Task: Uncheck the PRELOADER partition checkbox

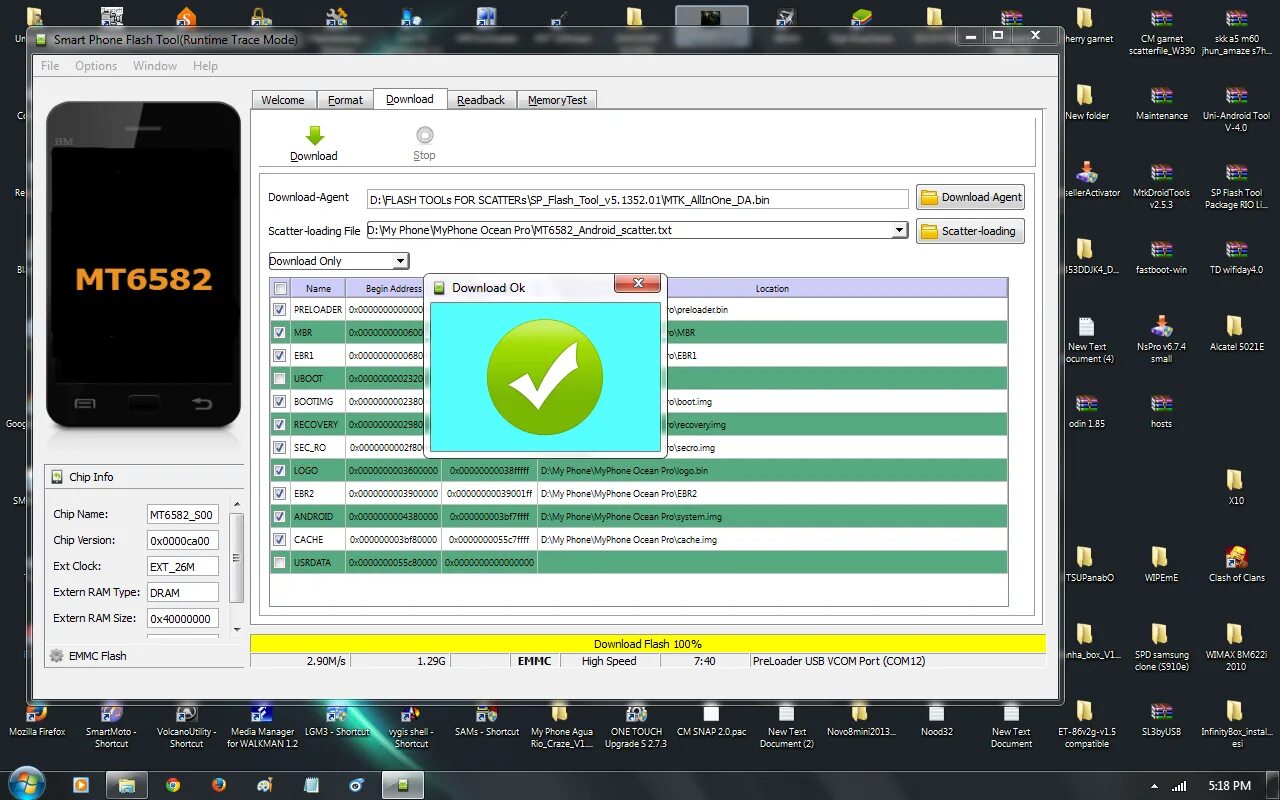Action: coord(280,310)
